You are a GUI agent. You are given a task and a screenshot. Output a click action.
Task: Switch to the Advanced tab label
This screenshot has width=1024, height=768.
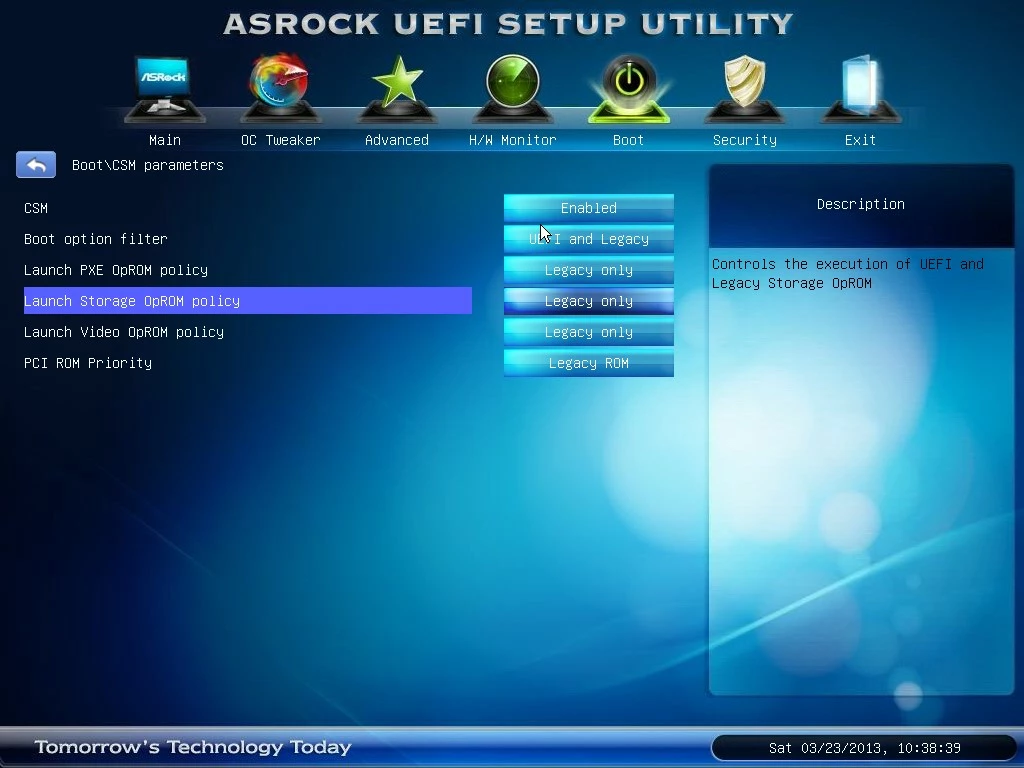tap(397, 140)
